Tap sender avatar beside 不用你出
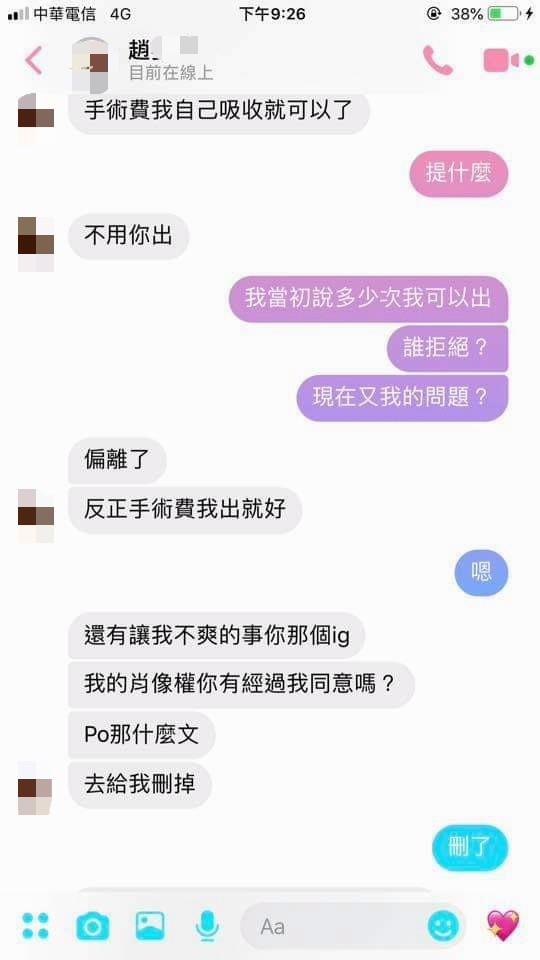Screen dimensions: 540x960 point(36,244)
